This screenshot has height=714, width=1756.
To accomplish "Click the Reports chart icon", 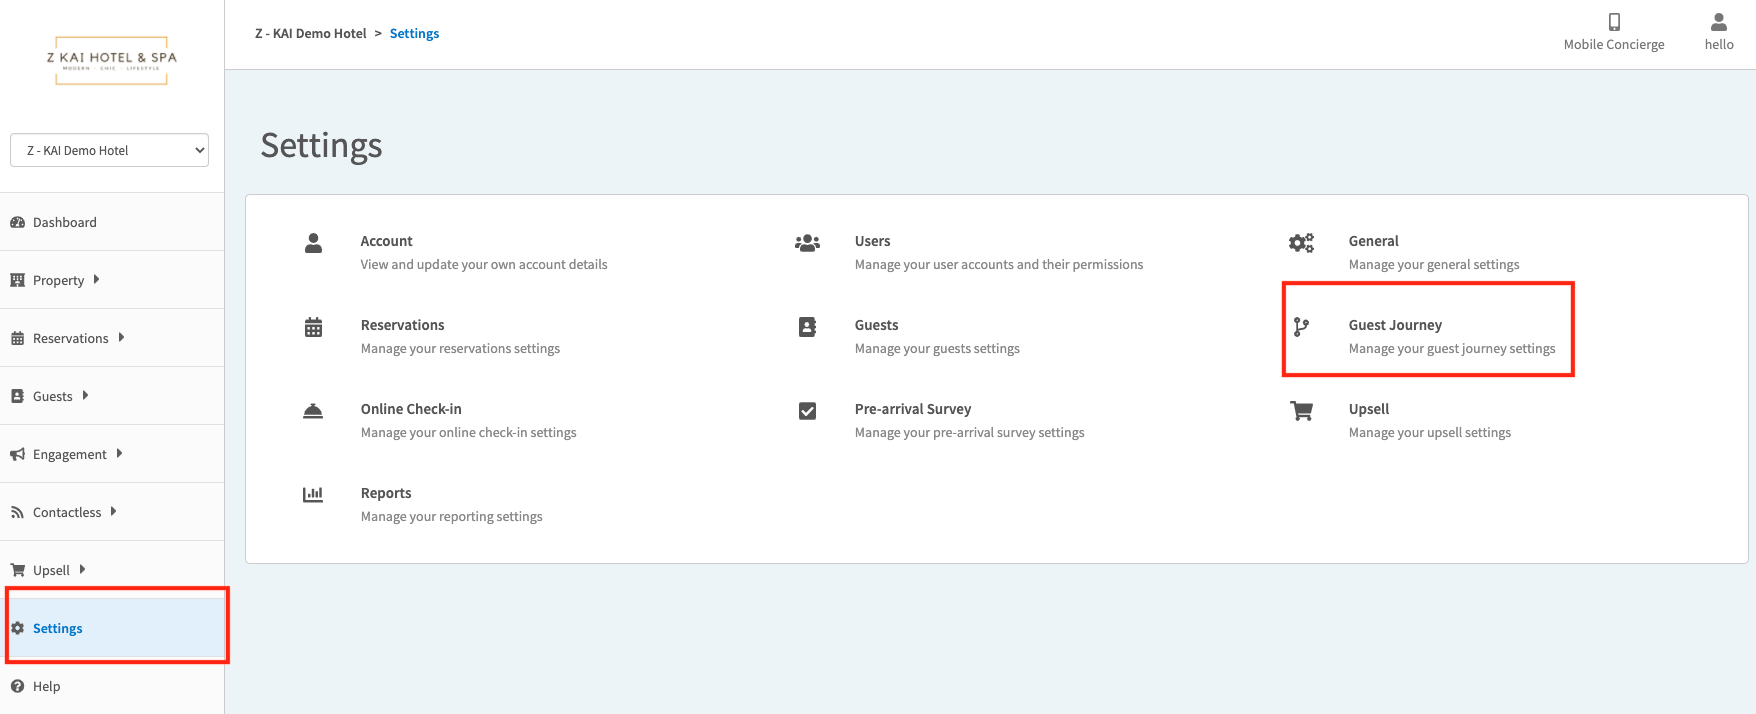I will tap(313, 494).
